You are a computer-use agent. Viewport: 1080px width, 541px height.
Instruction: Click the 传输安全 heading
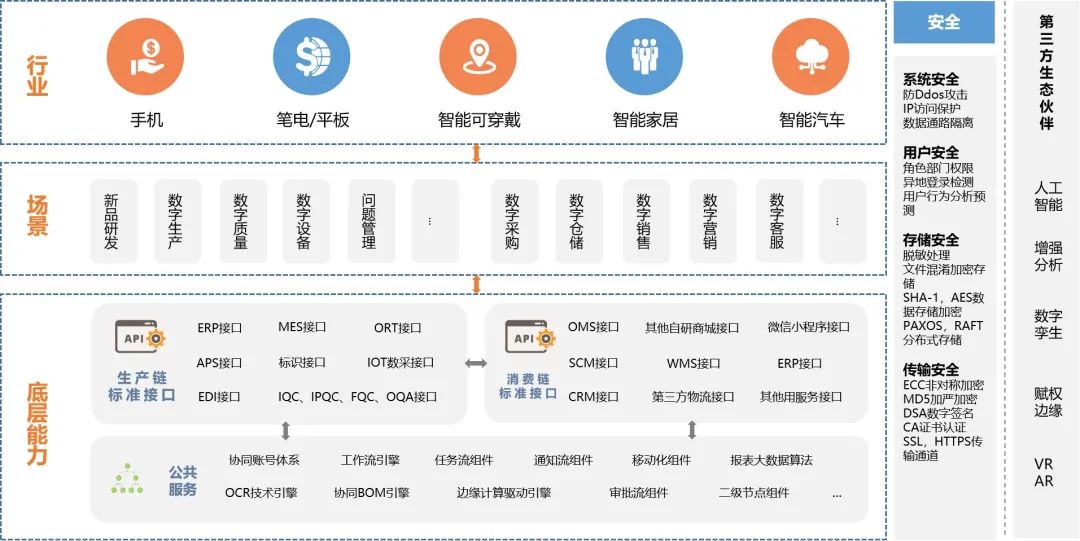coord(931,370)
